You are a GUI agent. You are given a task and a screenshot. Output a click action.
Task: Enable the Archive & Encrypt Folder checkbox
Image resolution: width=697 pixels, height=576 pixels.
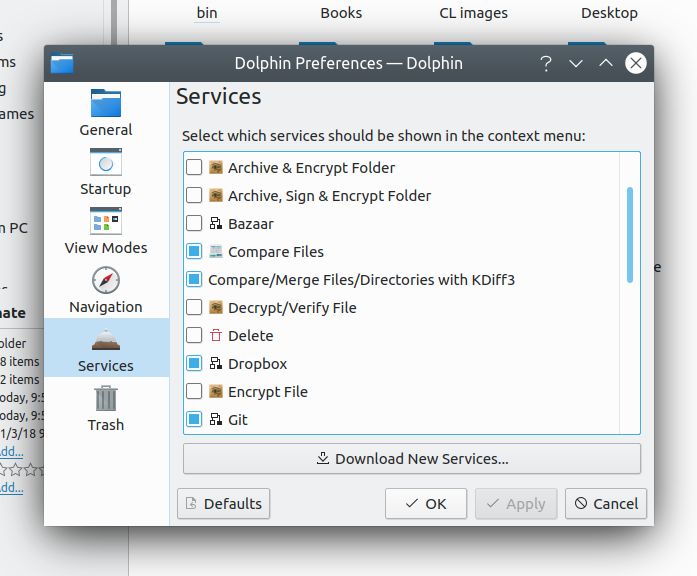(194, 168)
